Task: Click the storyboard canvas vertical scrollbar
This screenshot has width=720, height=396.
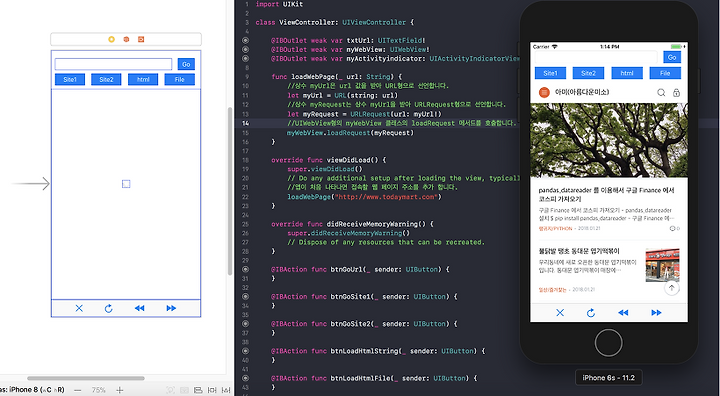Action: (230, 191)
